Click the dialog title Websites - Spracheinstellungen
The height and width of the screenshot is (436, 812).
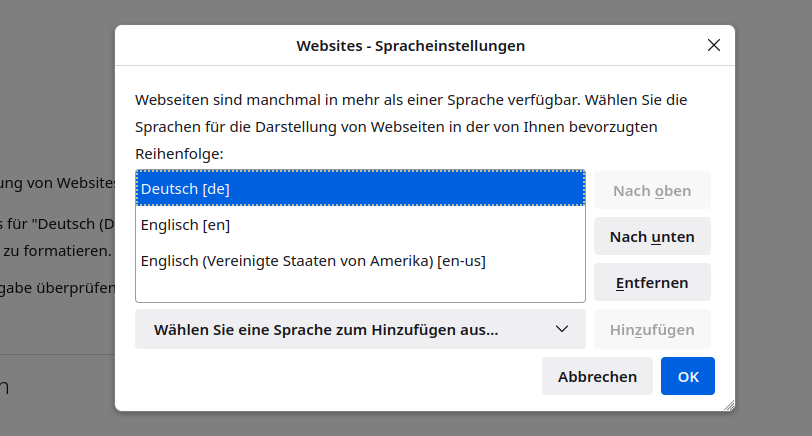410,46
